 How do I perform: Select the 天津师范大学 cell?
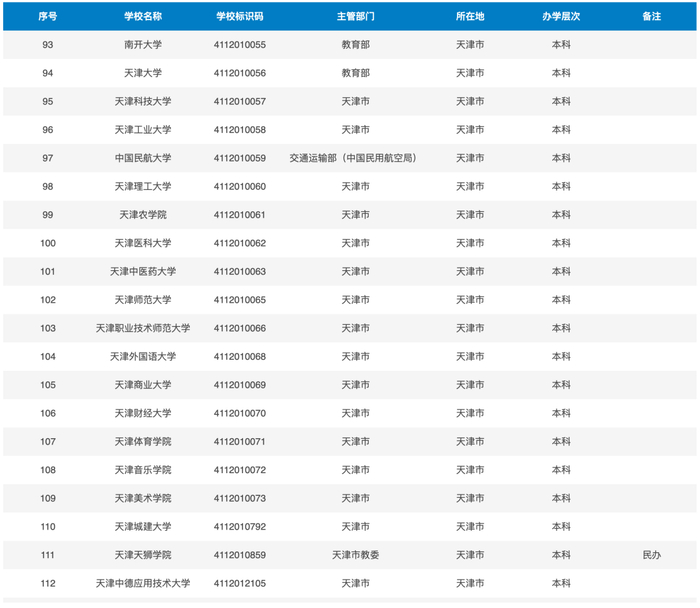point(143,300)
